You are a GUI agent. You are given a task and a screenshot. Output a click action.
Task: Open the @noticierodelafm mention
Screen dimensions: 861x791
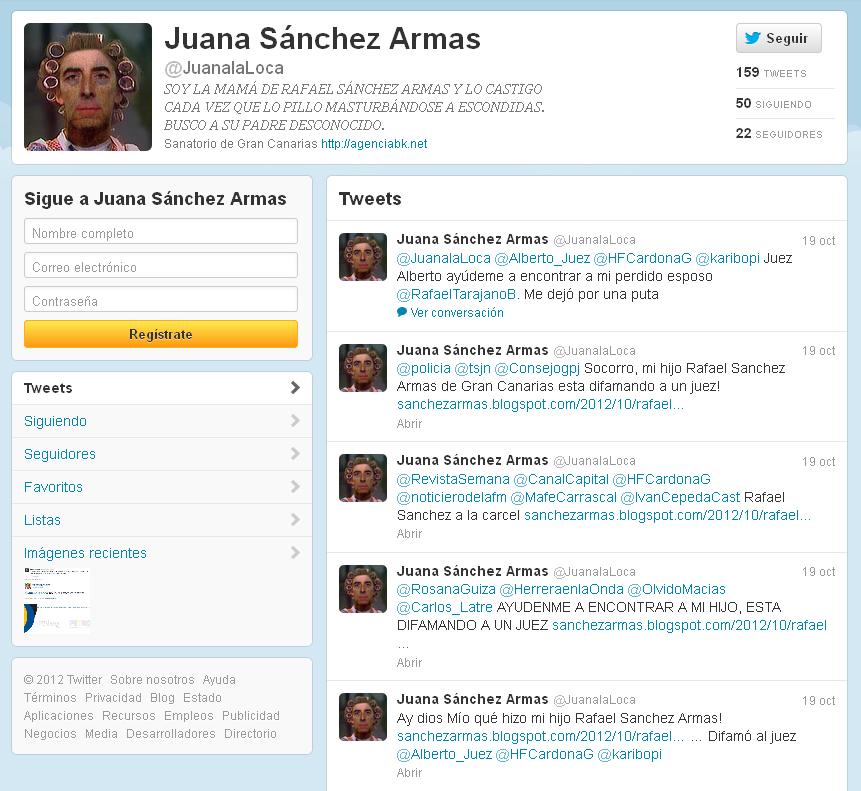(x=451, y=497)
